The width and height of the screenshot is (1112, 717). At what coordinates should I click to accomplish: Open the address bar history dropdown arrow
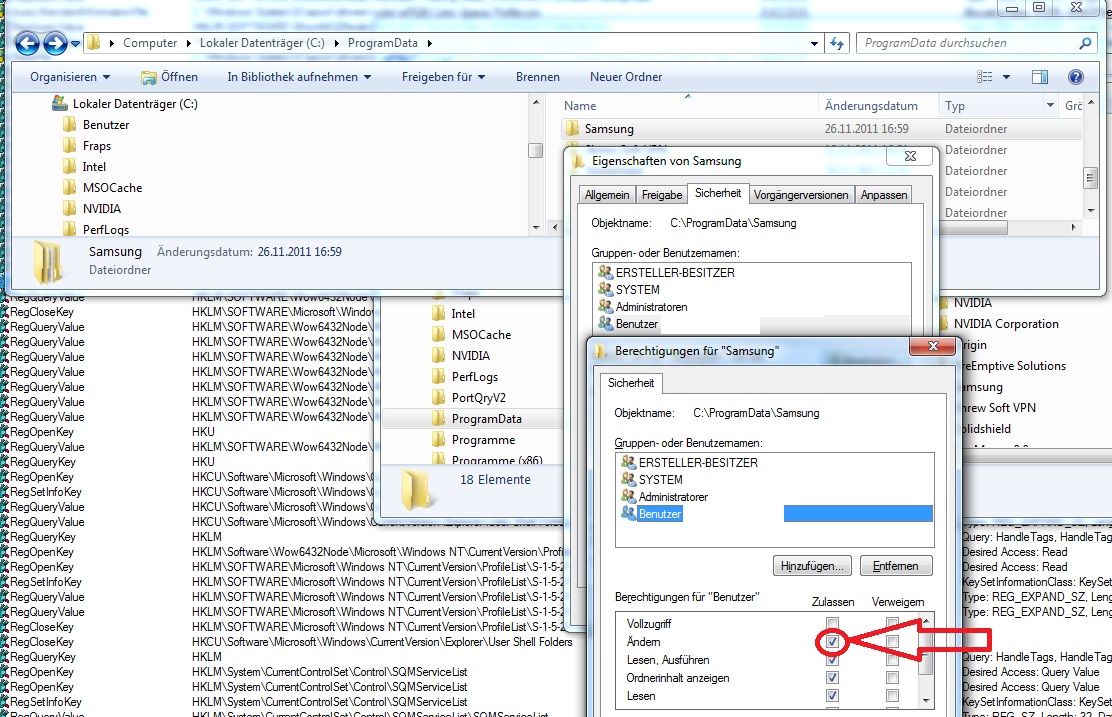pos(814,43)
